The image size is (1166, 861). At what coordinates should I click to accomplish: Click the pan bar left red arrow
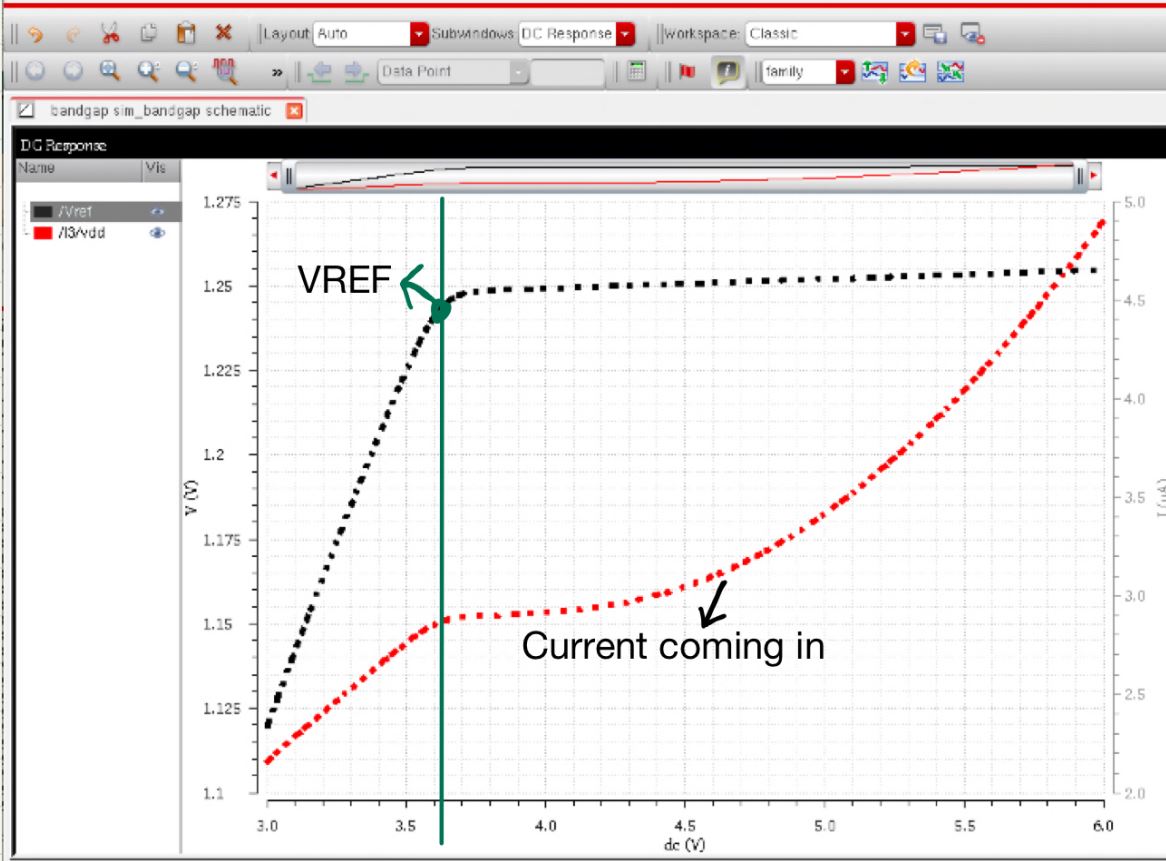(x=274, y=175)
